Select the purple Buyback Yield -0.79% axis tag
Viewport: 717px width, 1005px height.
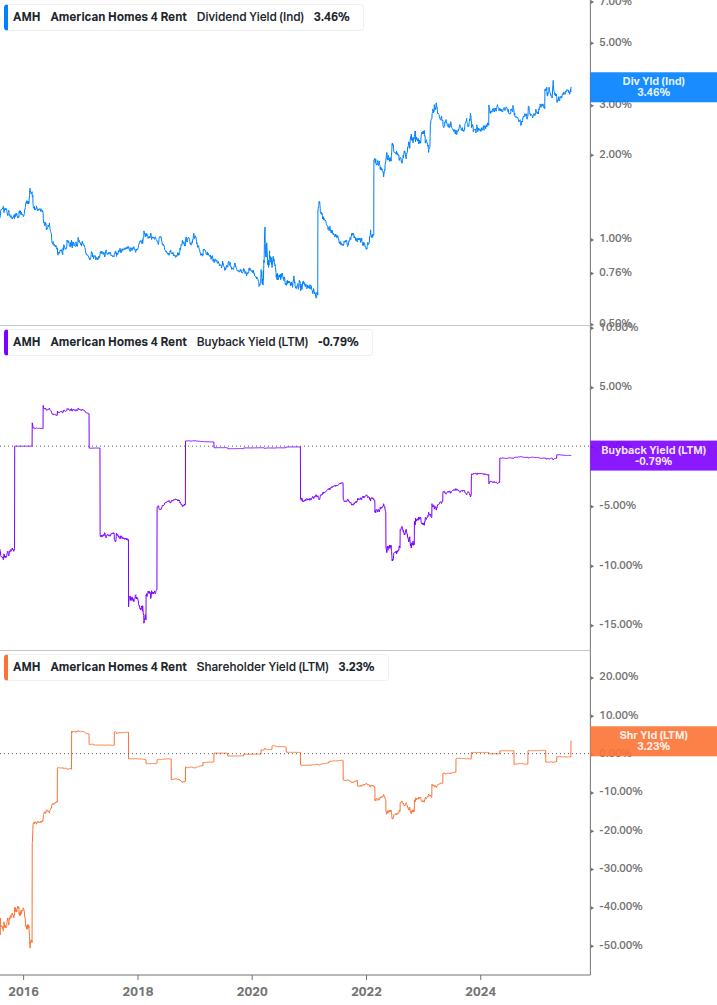[x=653, y=456]
